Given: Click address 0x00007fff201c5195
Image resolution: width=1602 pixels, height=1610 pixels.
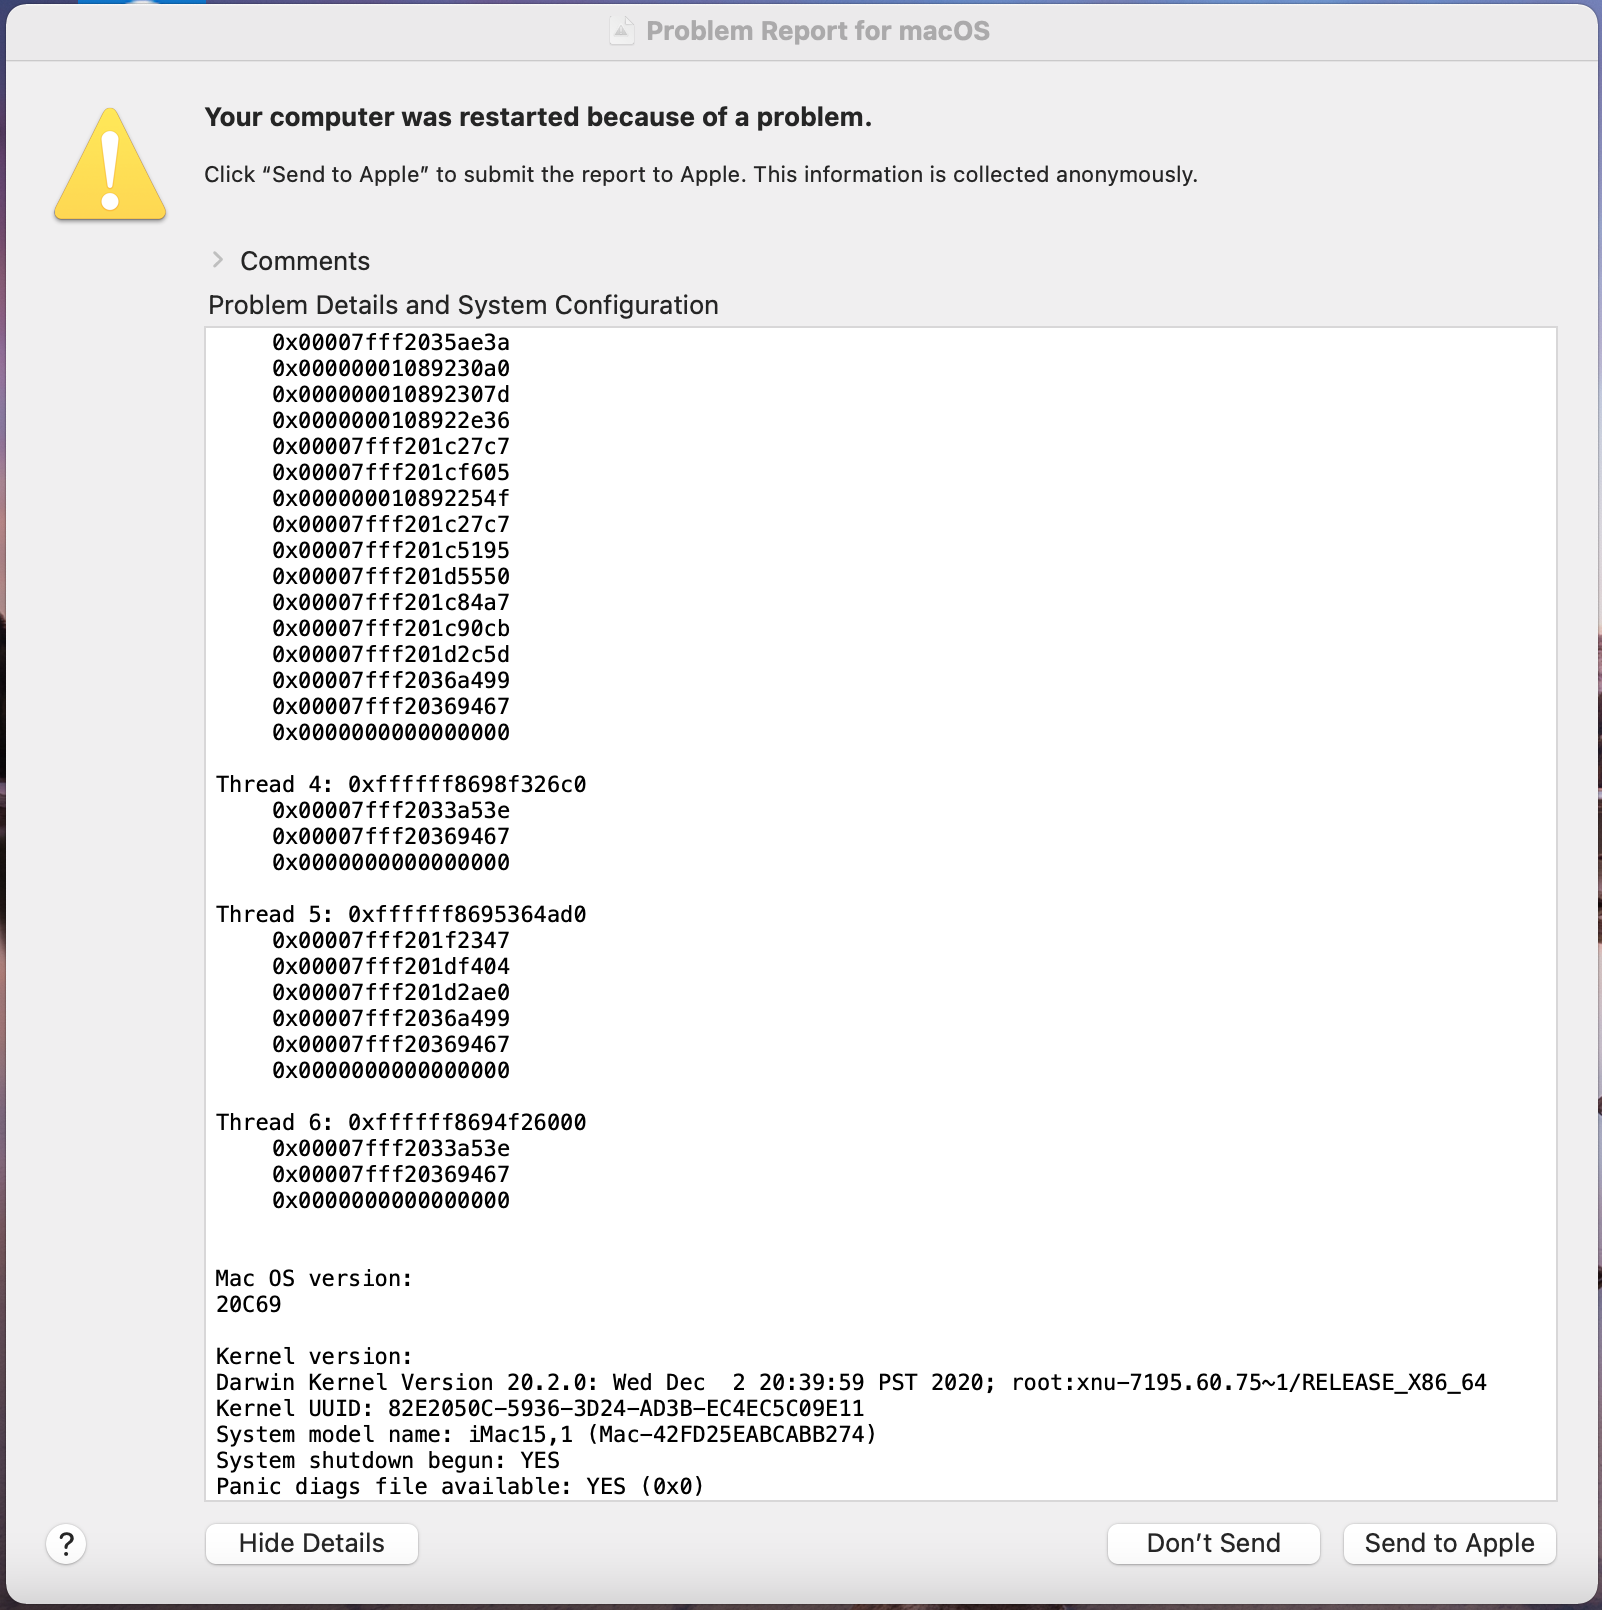Looking at the screenshot, I should tap(391, 550).
